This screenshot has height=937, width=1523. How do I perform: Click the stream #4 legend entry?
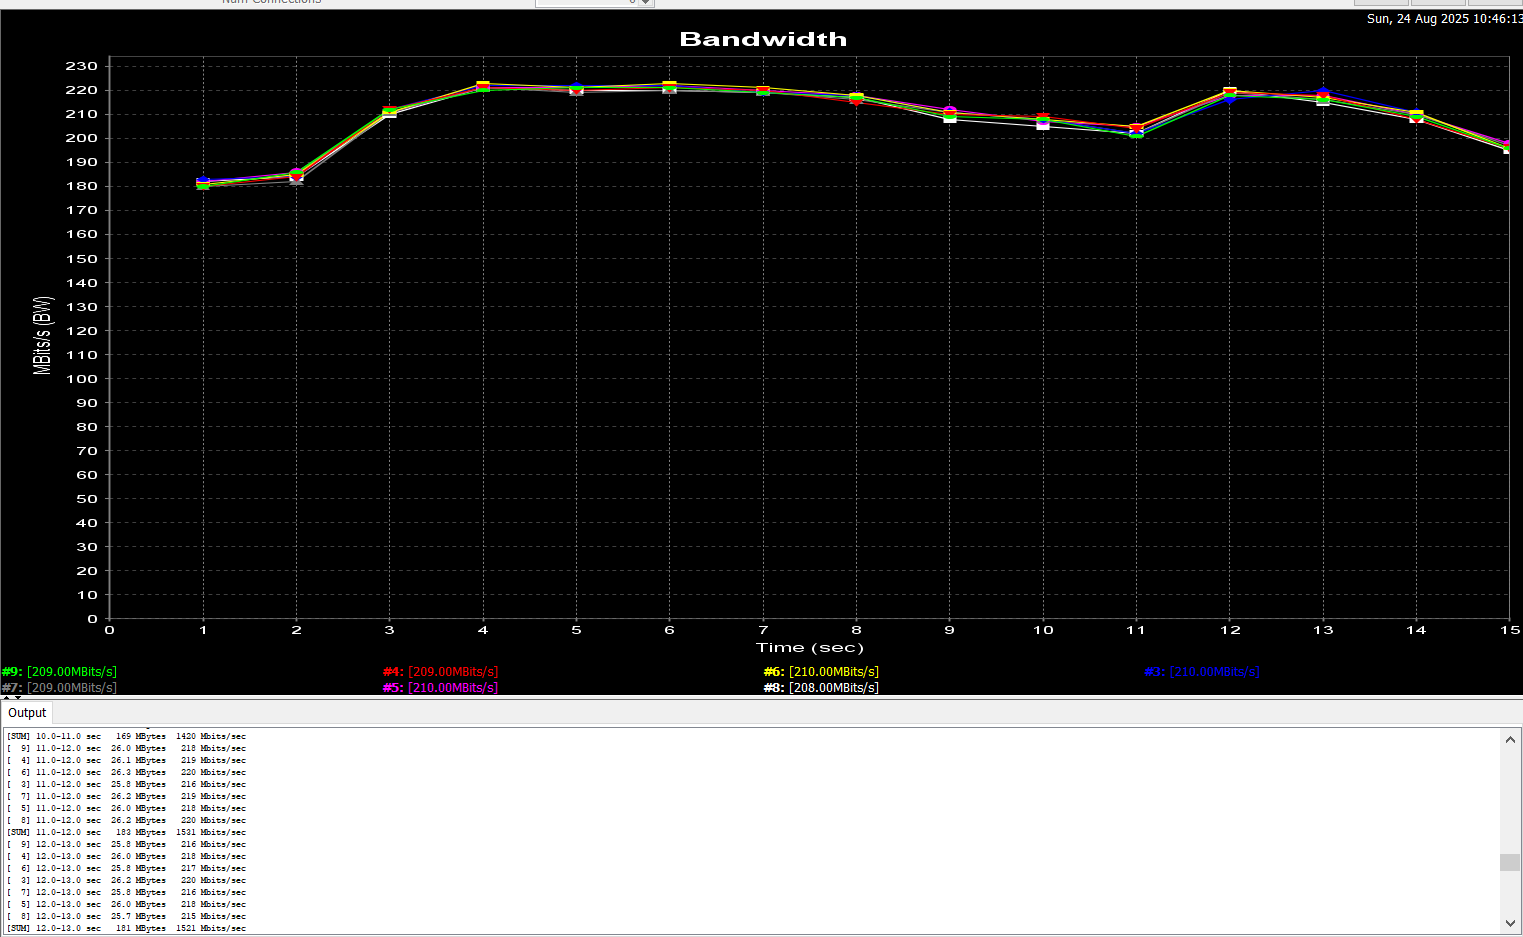tap(440, 672)
